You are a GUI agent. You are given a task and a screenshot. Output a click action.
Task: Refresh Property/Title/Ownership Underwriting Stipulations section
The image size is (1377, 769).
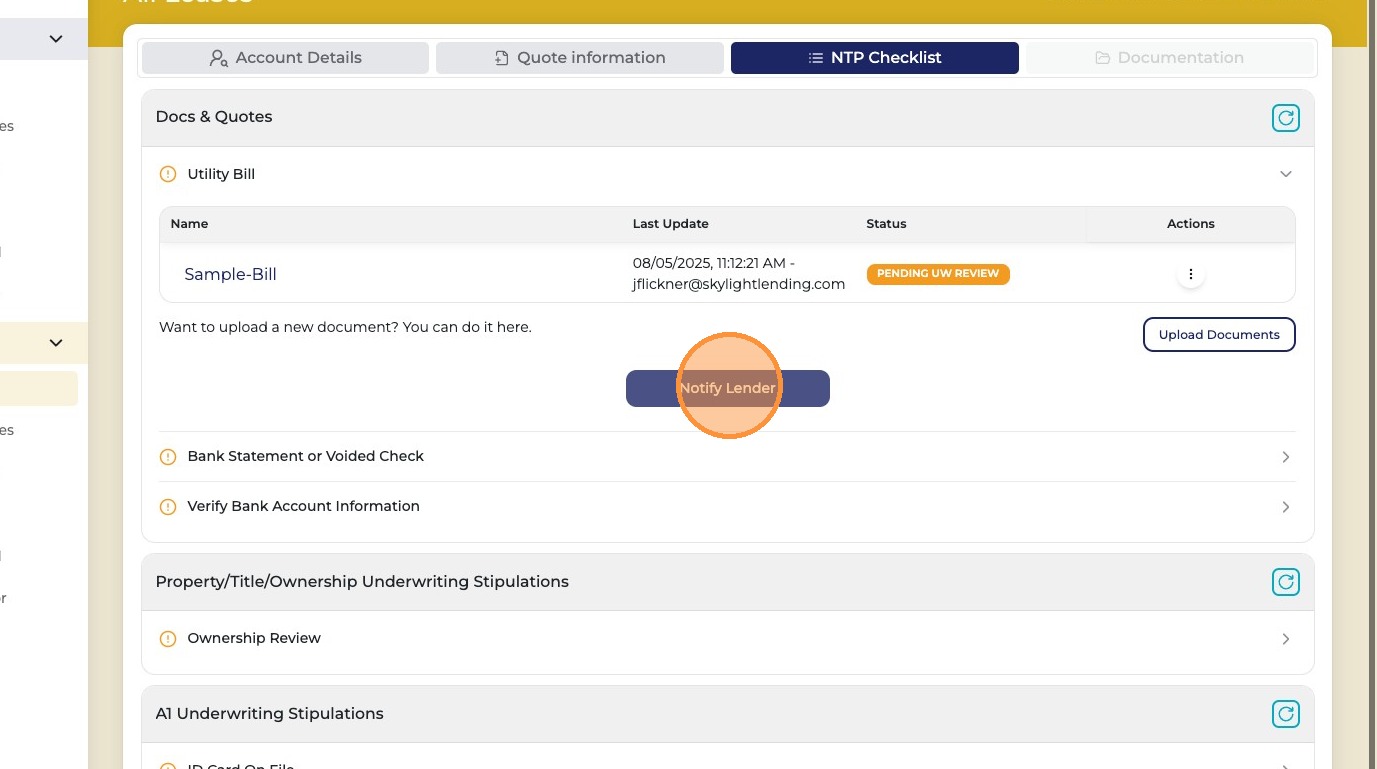click(x=1285, y=582)
